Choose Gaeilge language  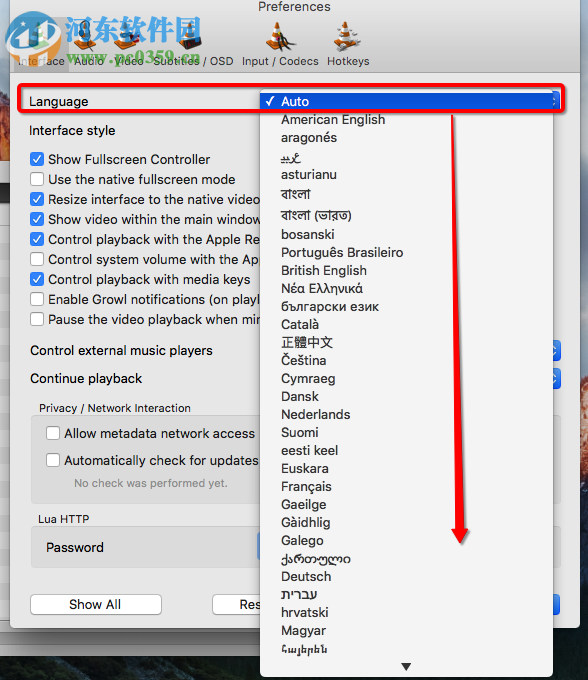click(406, 504)
